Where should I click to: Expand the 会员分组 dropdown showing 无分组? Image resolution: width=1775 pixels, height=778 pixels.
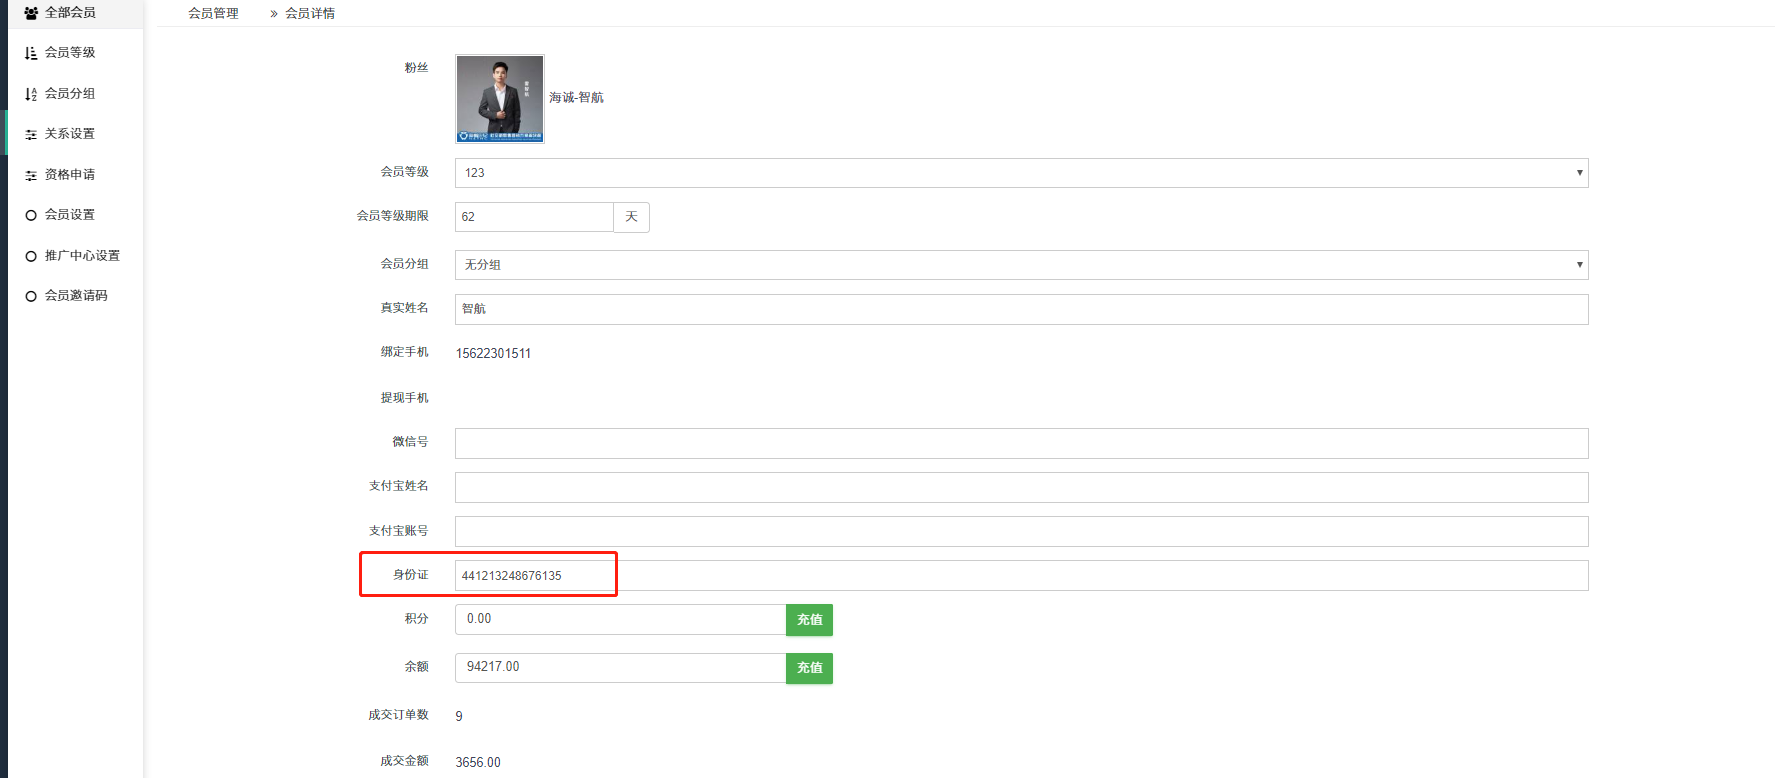point(1020,265)
